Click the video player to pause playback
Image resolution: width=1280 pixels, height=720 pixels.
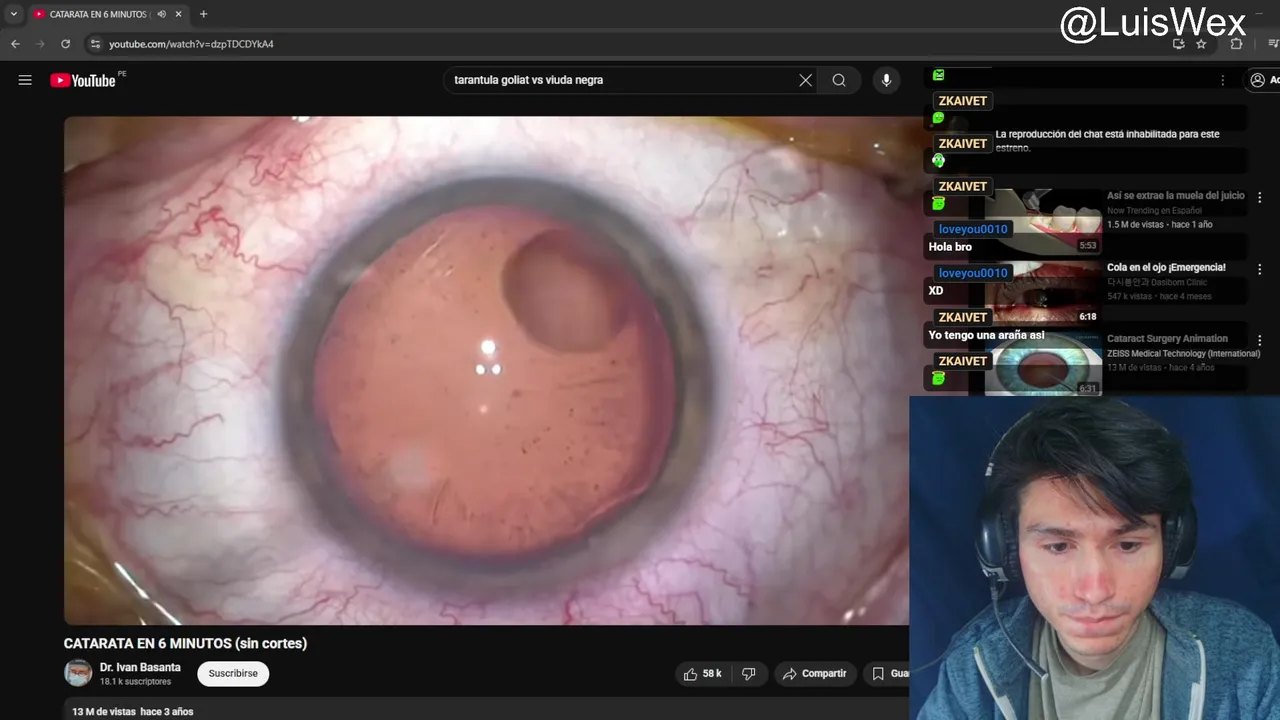click(486, 370)
